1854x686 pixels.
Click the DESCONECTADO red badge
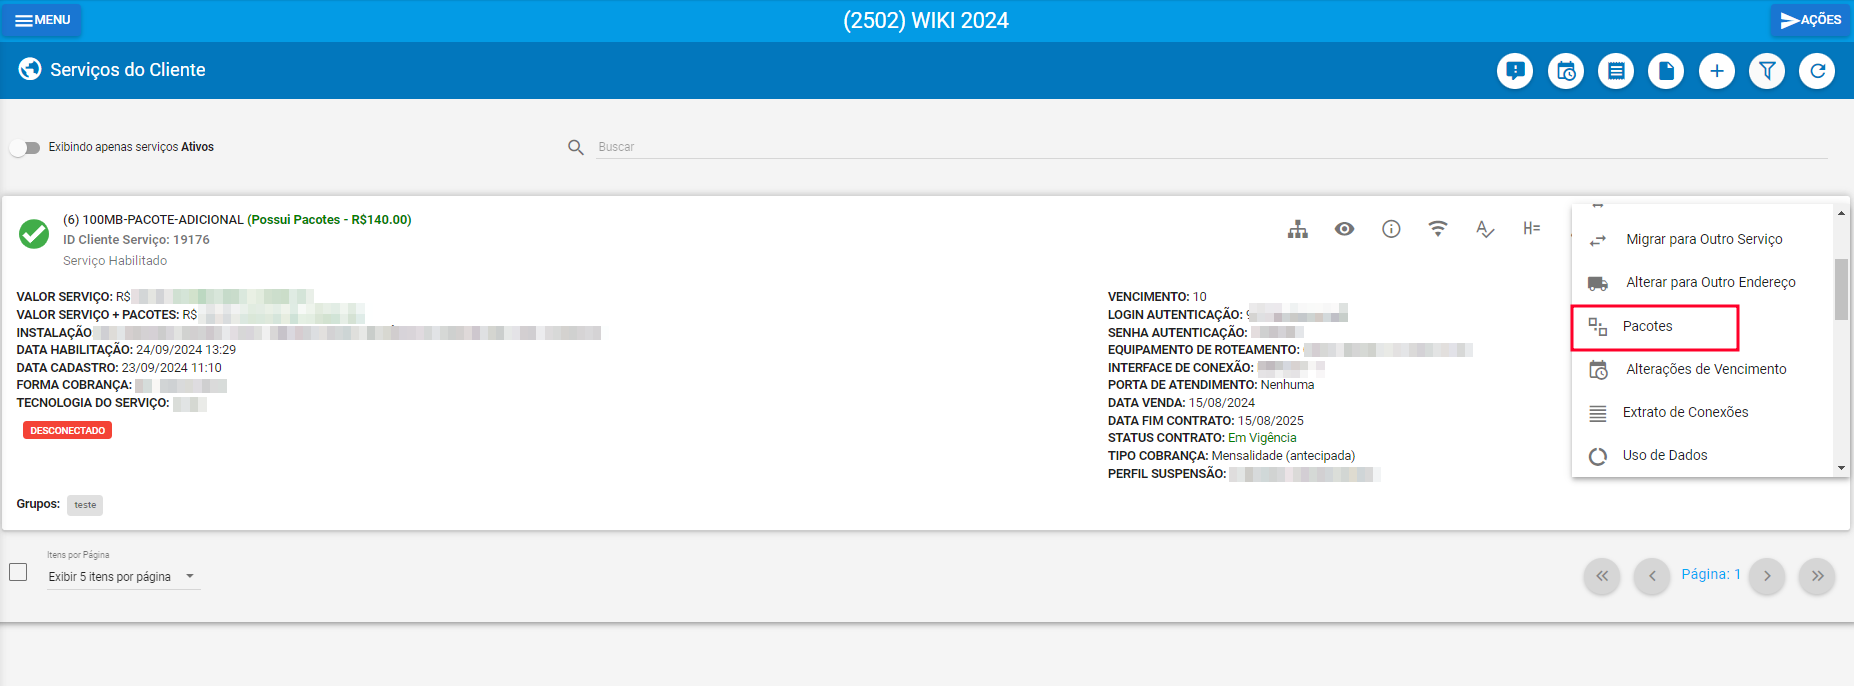pyautogui.click(x=67, y=430)
